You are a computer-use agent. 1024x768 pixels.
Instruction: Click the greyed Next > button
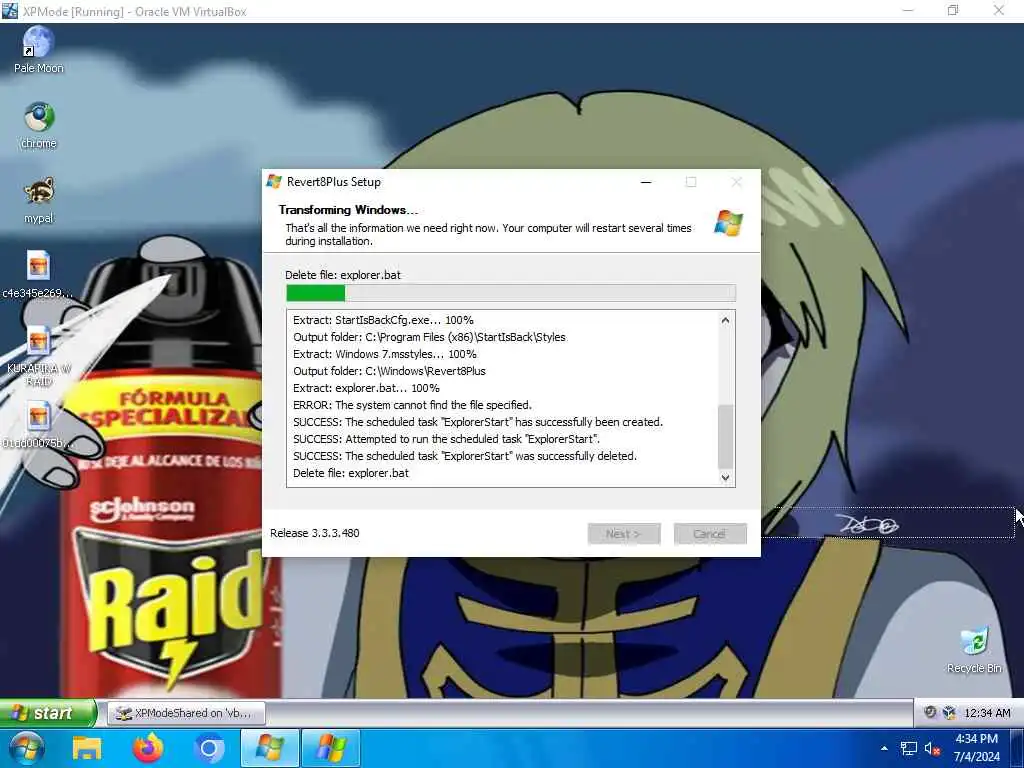pyautogui.click(x=624, y=534)
